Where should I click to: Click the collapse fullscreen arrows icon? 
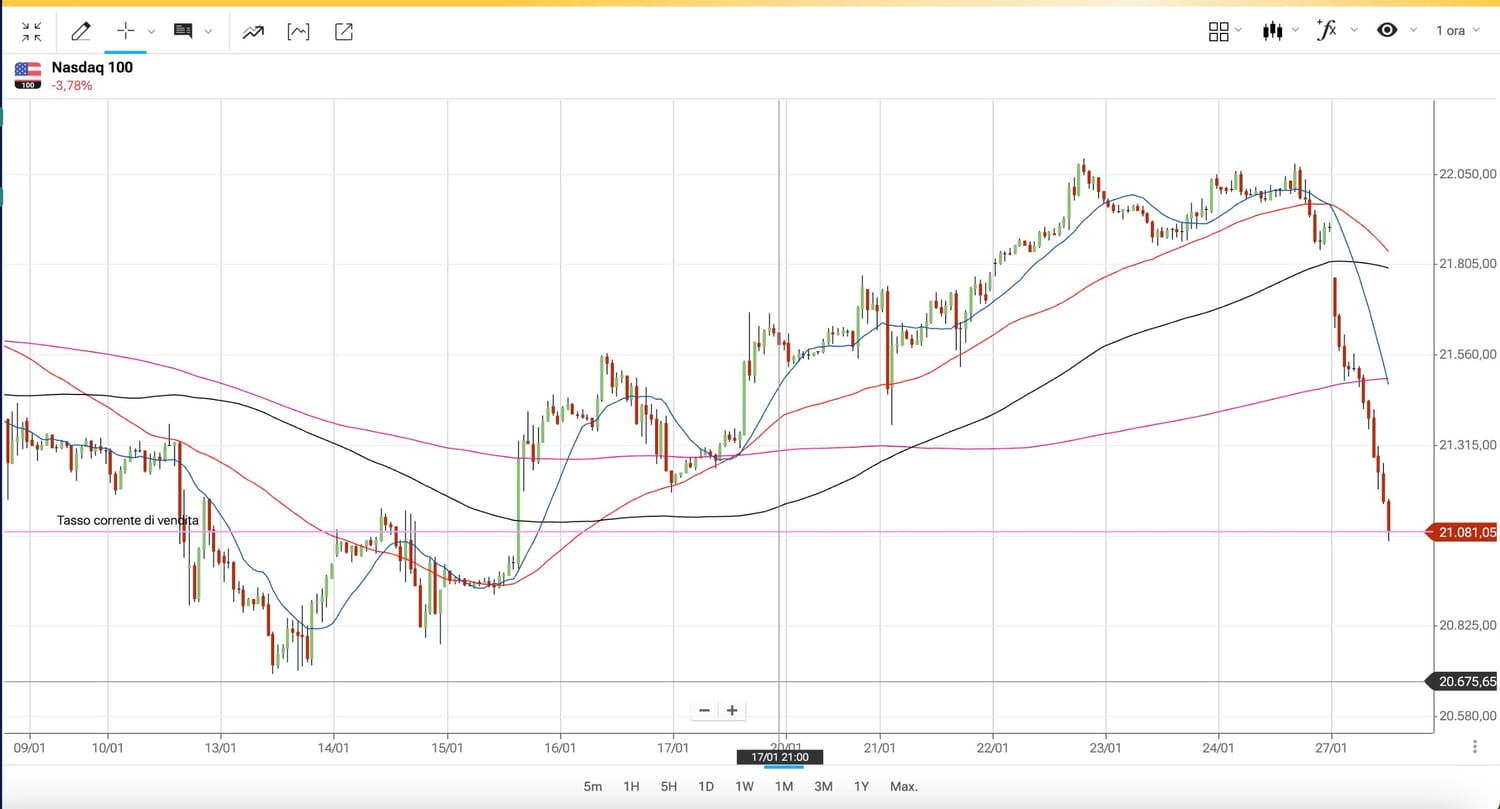coord(31,32)
